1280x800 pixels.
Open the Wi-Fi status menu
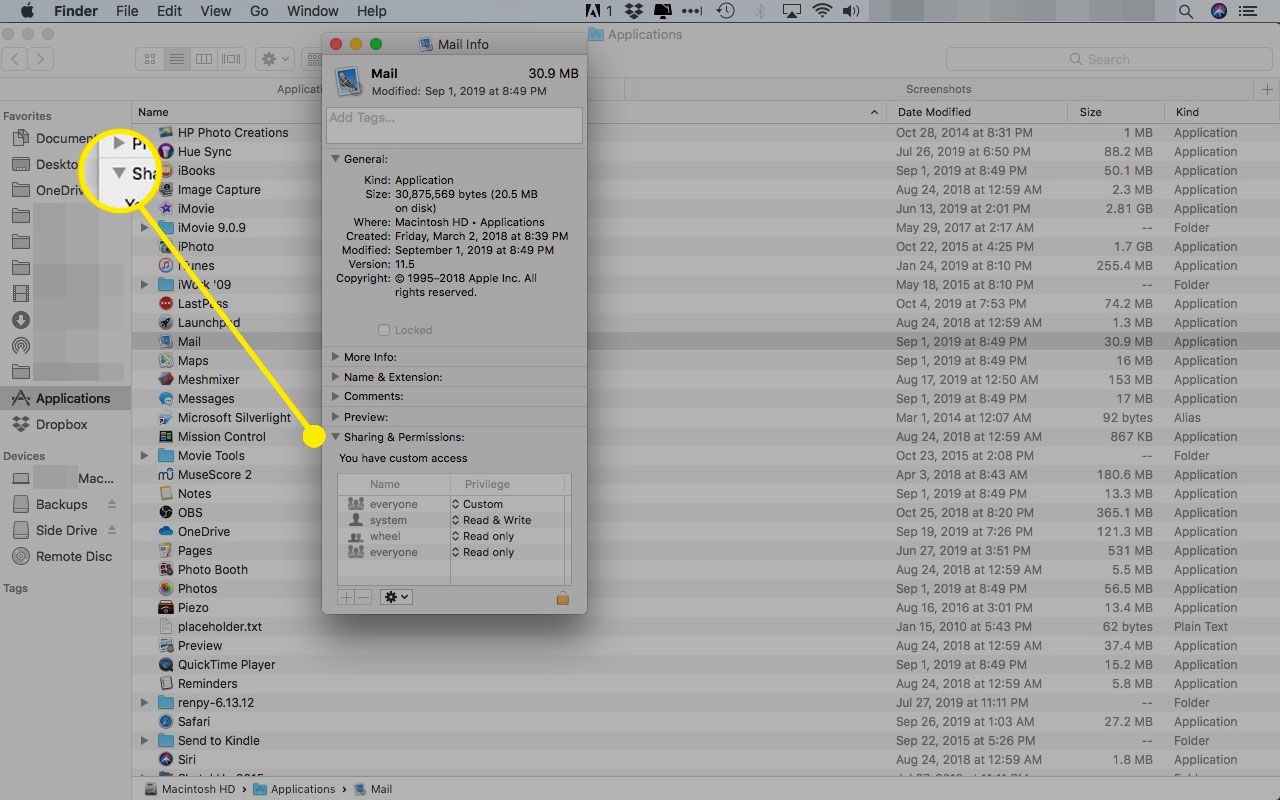[x=822, y=11]
